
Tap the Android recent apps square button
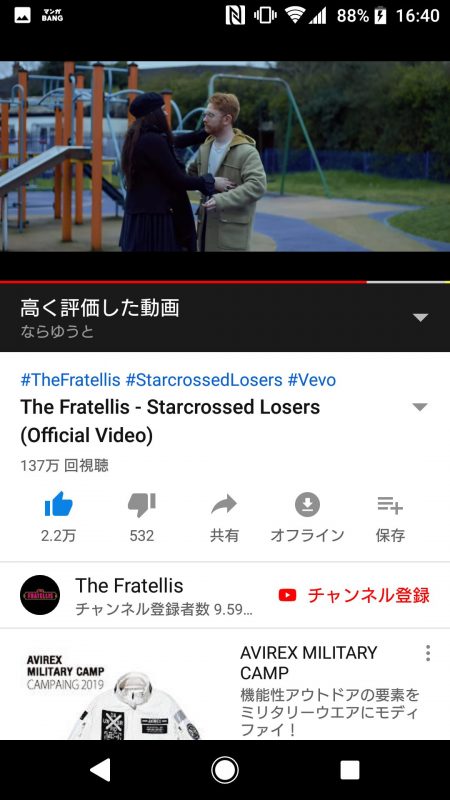pos(350,770)
